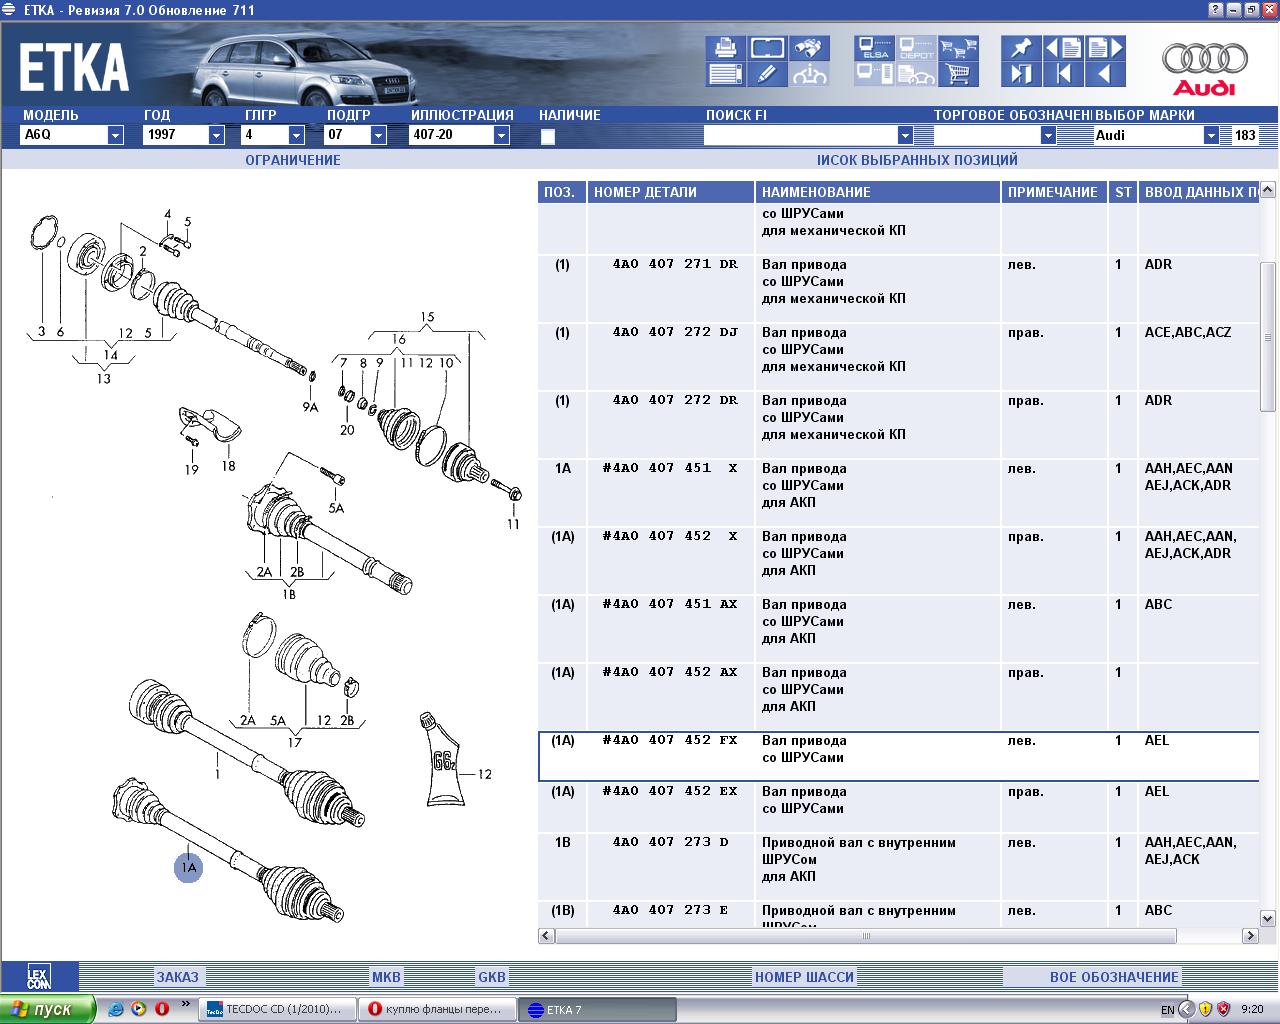Click the single back arrow icon
Screen dimensions: 1280x1024
pyautogui.click(x=1105, y=74)
